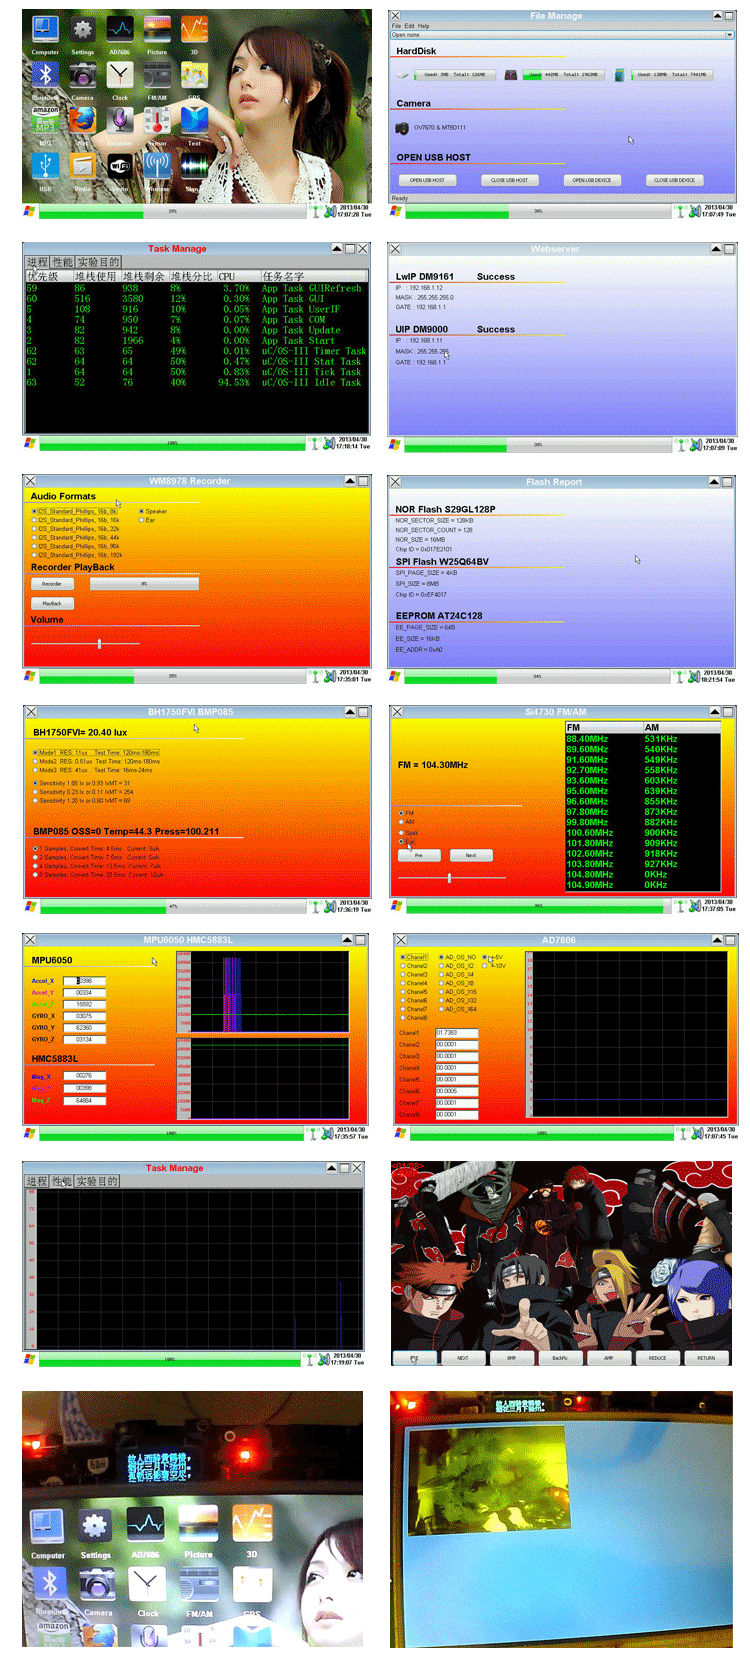Launch the AD7606 app icon on the top desktop
The height and width of the screenshot is (1659, 750).
(120, 30)
